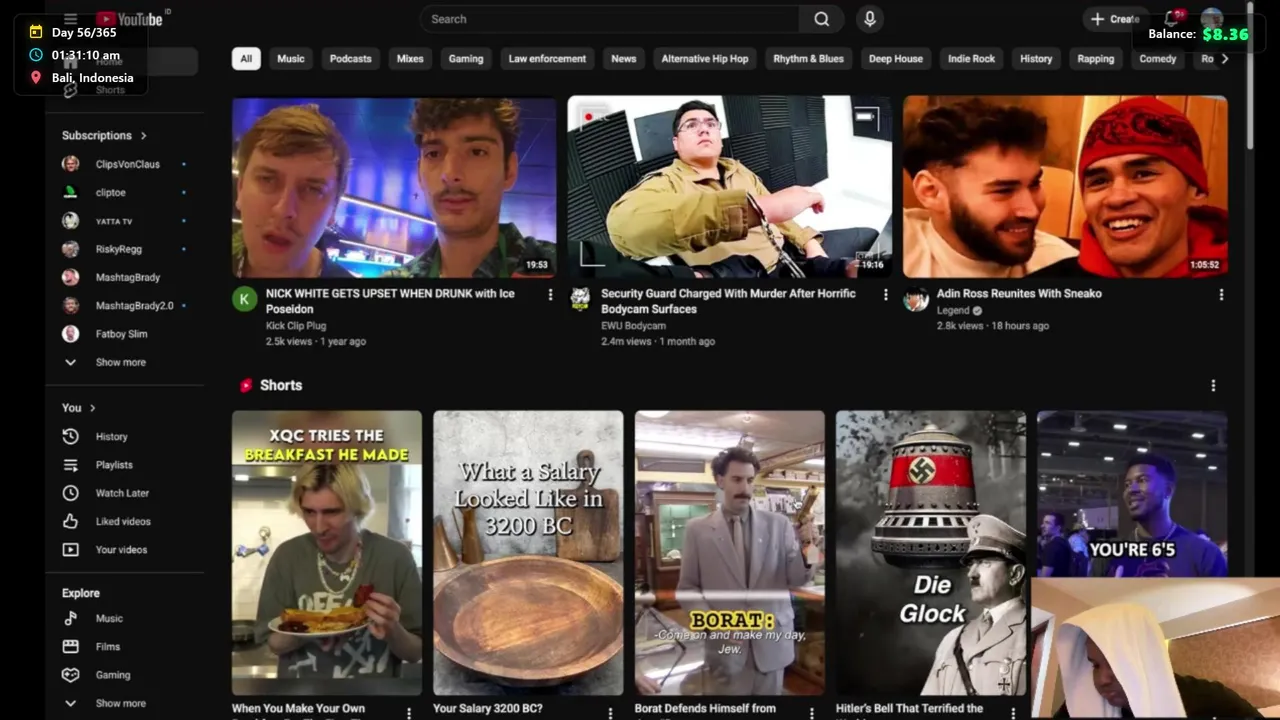Viewport: 1280px width, 720px height.
Task: Select the News filter chip
Action: pyautogui.click(x=624, y=59)
